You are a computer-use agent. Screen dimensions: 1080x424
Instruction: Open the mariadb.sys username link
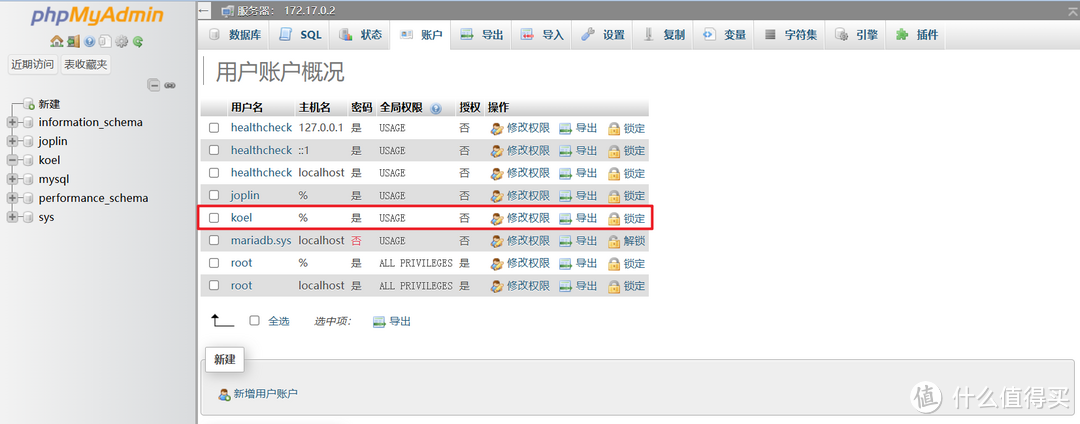coord(261,241)
